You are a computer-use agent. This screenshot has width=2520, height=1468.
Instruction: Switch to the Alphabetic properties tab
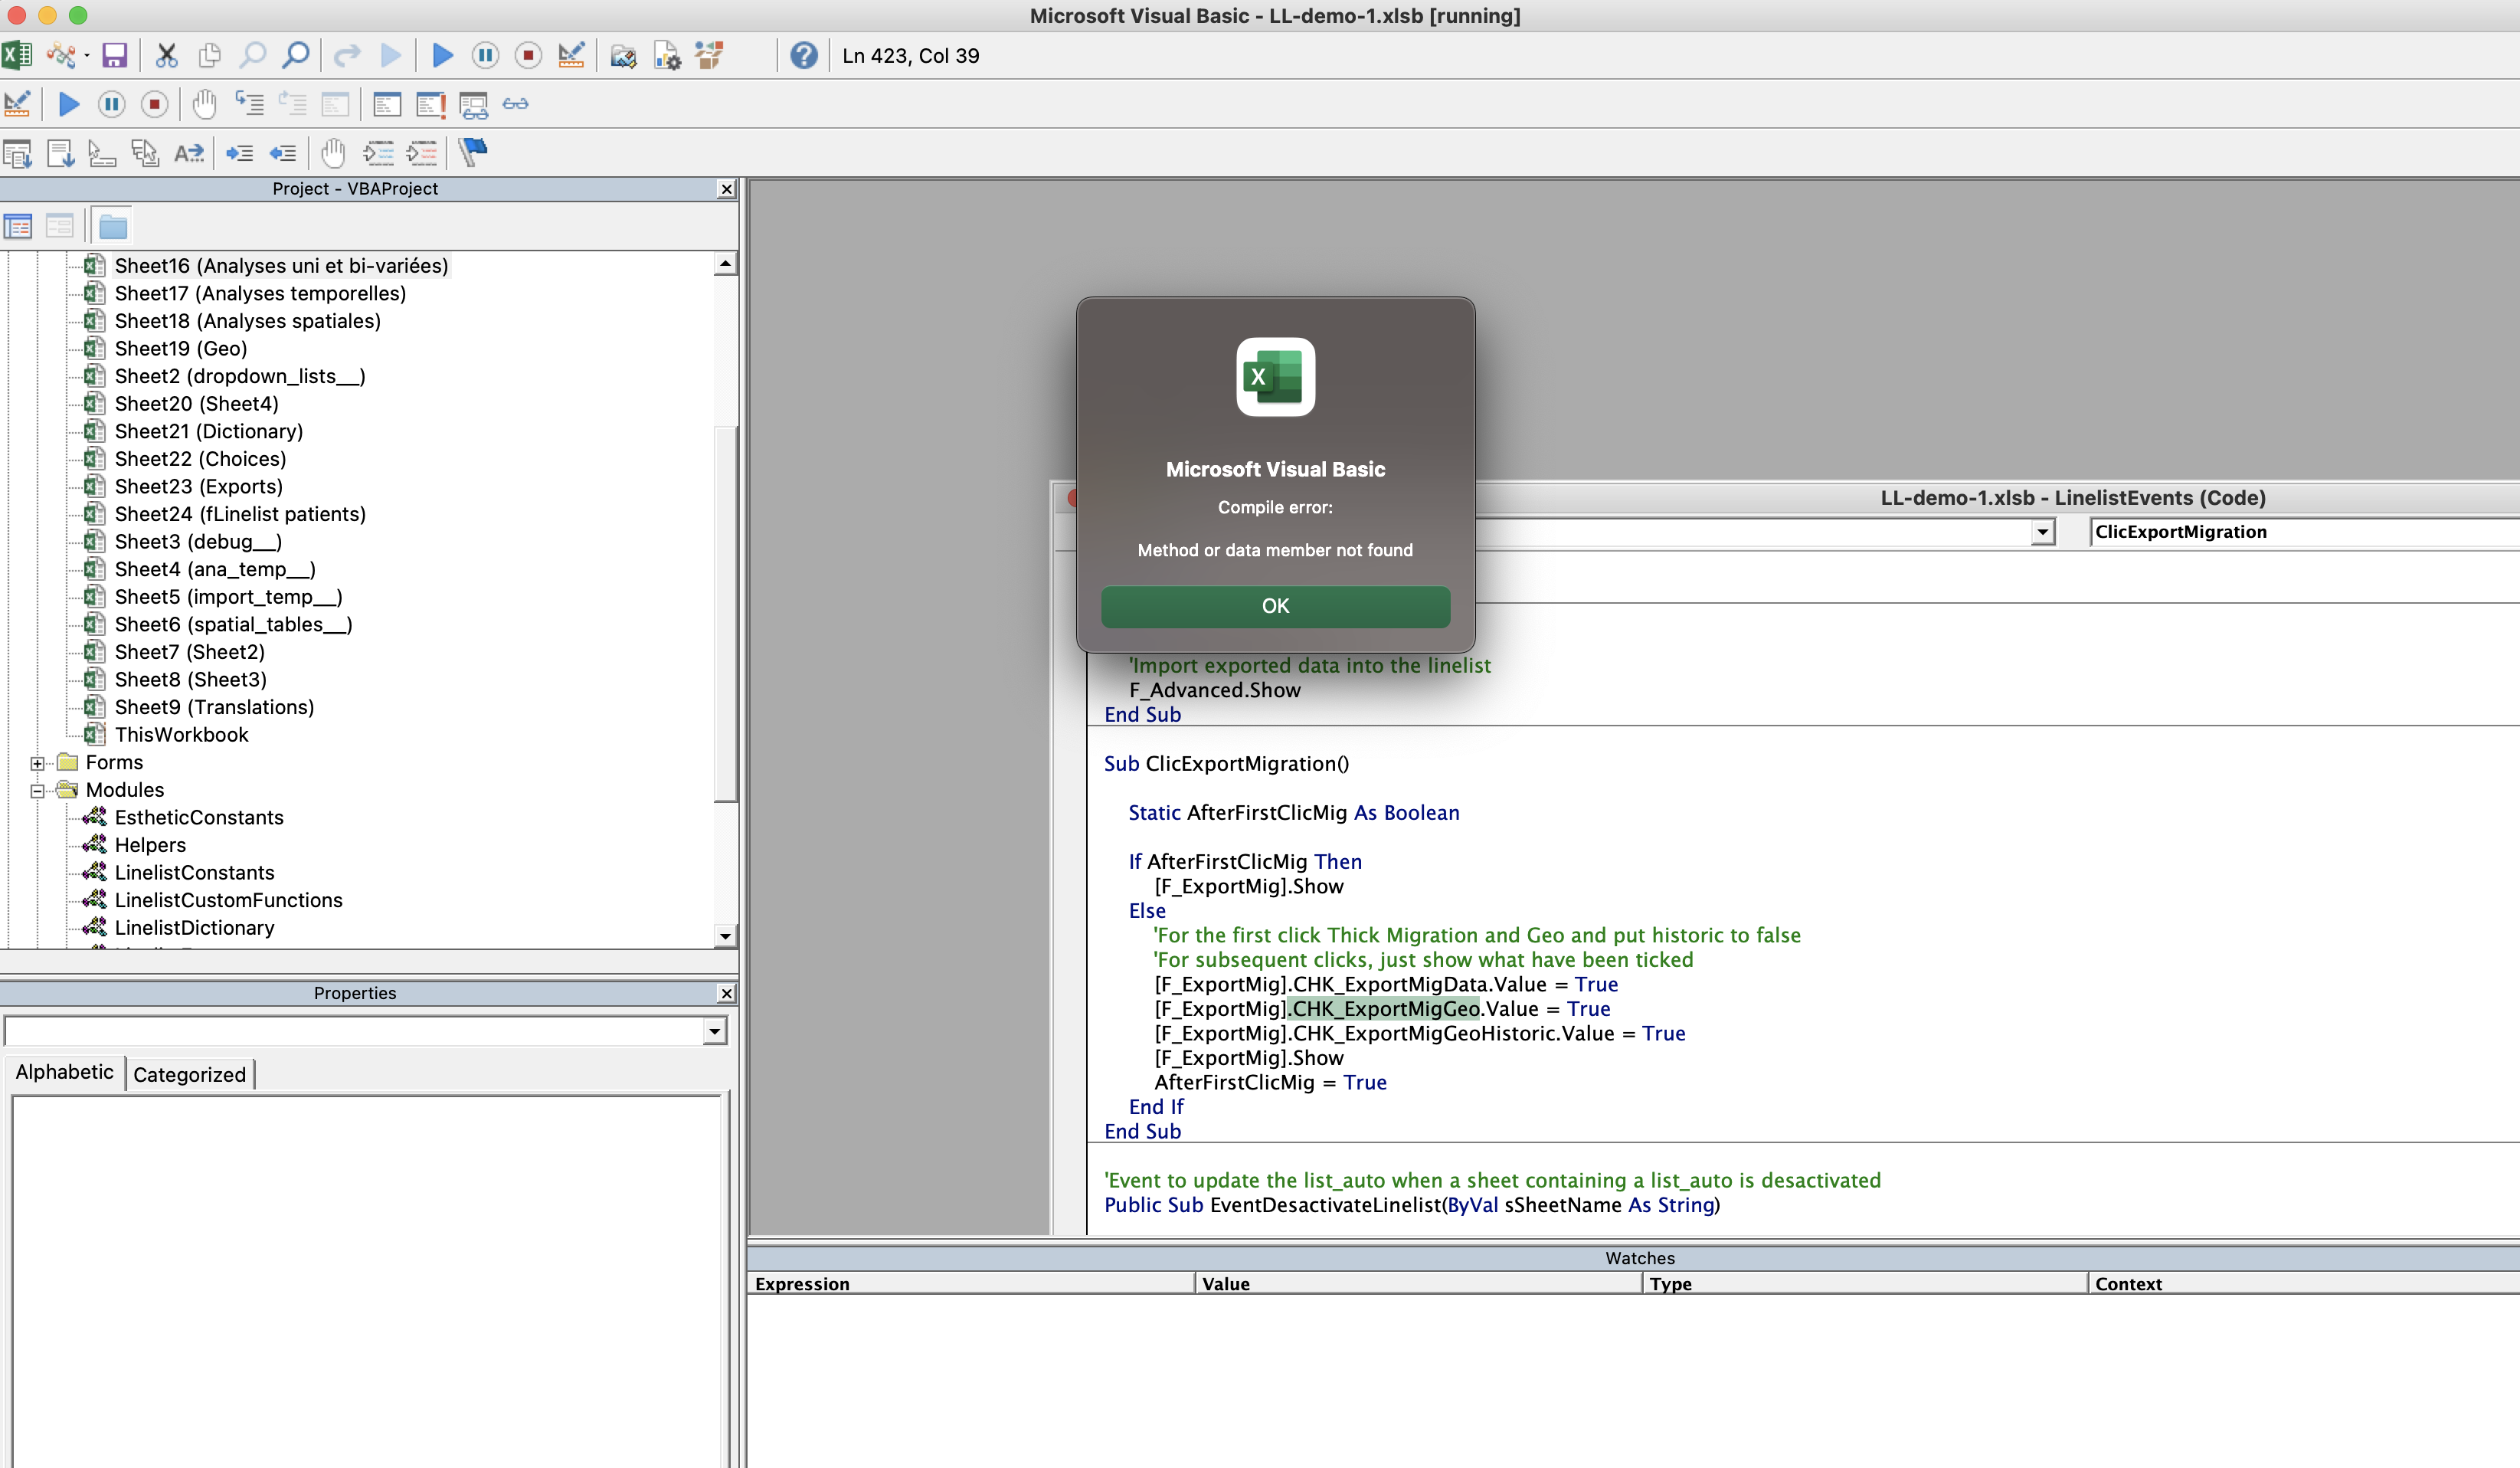coord(63,1072)
